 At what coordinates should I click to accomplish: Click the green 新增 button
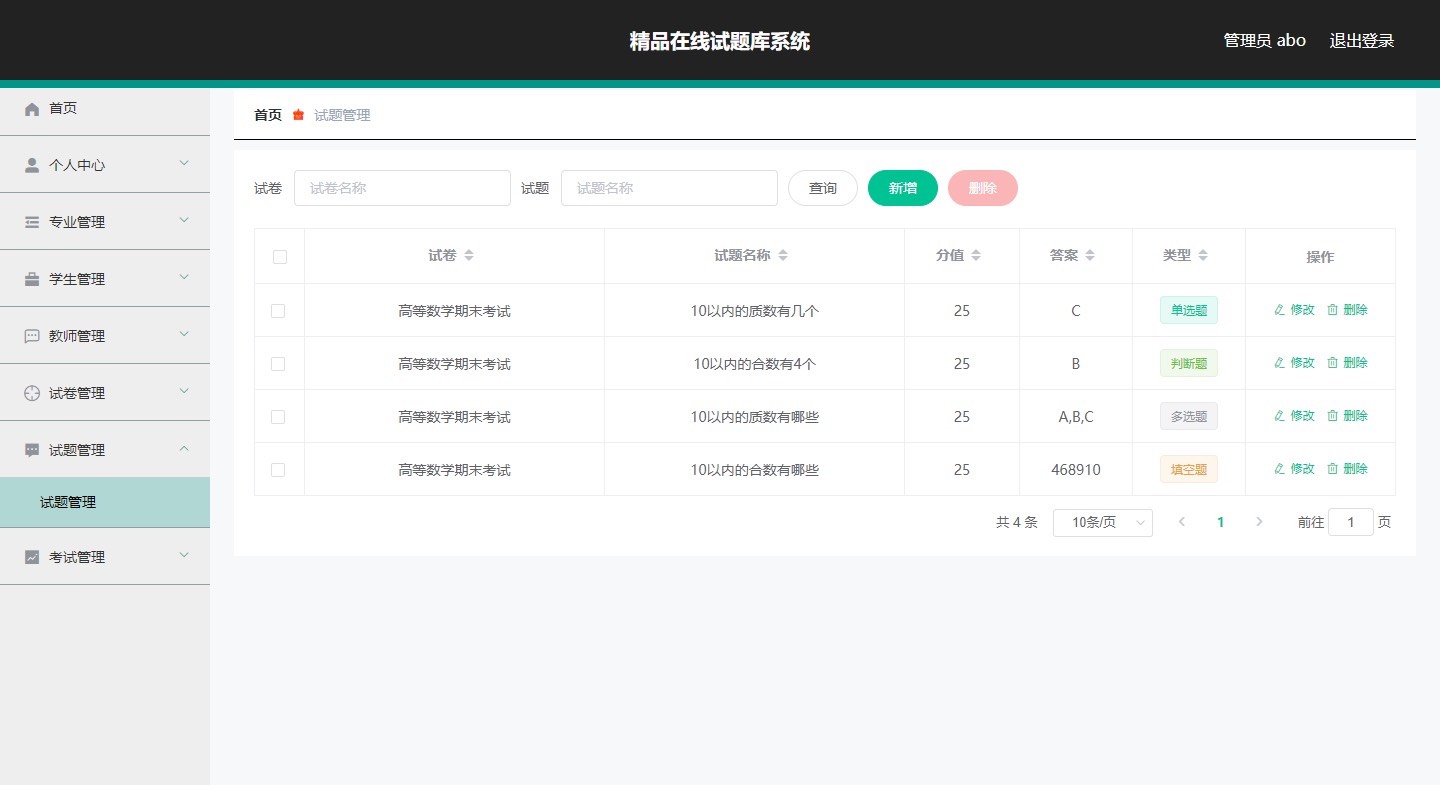coord(902,188)
